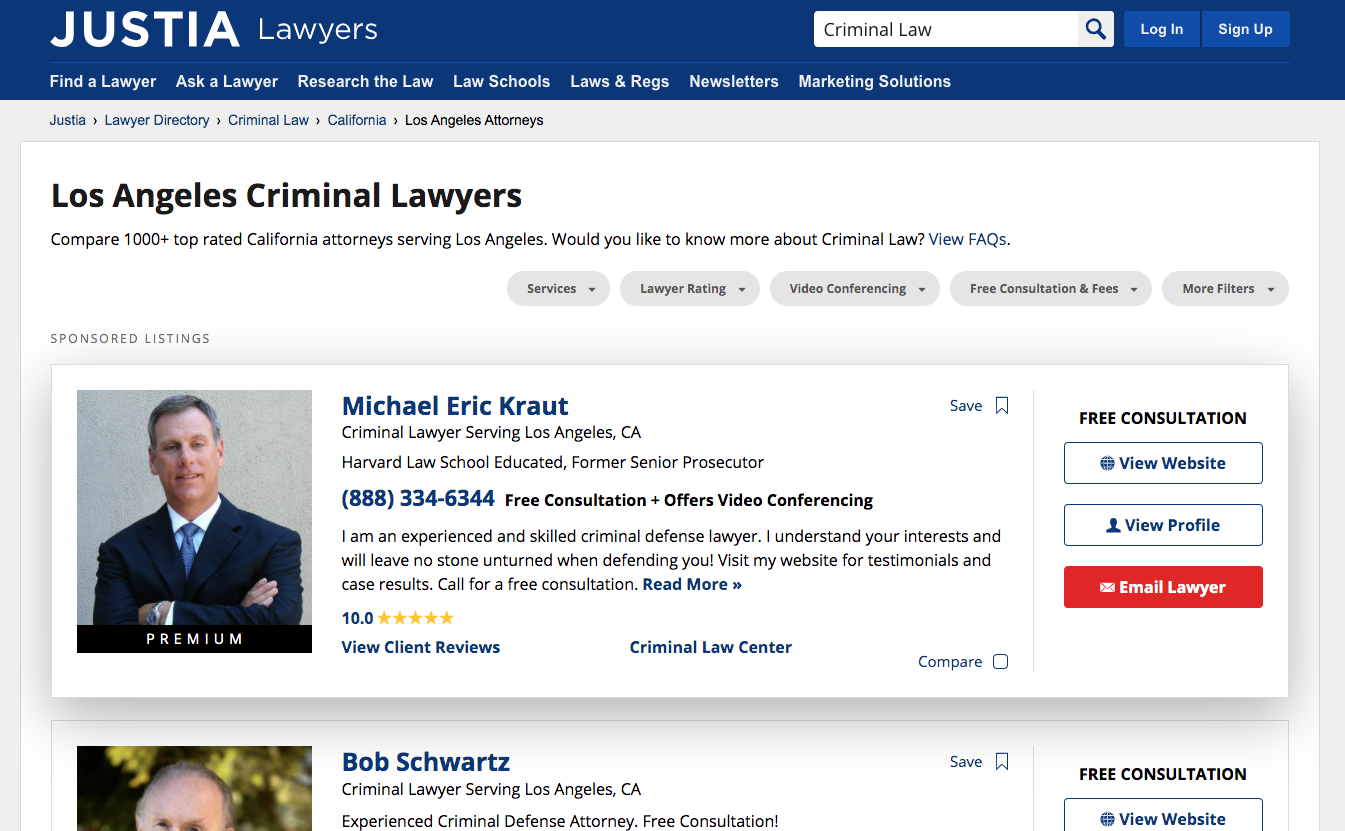
Task: Click the Log In button
Action: tap(1162, 29)
